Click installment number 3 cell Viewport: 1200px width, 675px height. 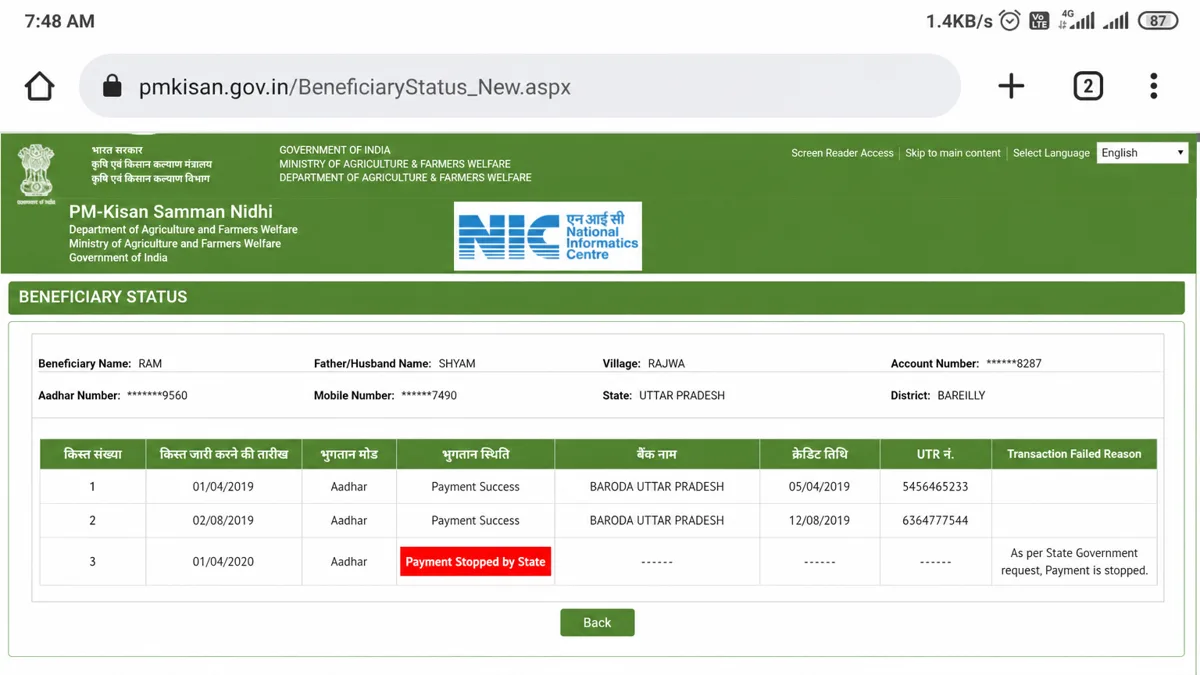click(x=92, y=562)
